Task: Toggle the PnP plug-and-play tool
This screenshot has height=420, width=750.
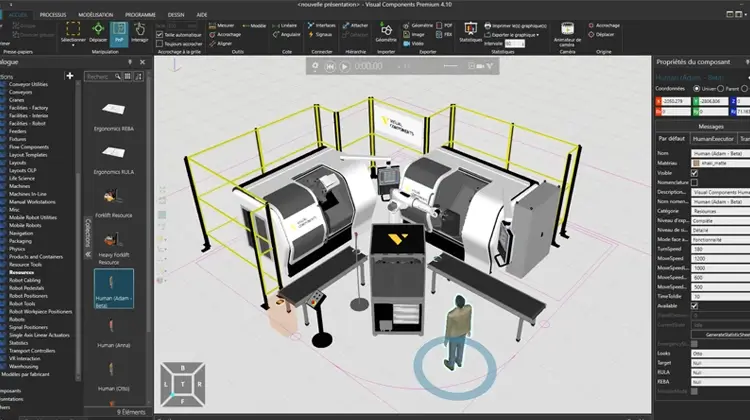Action: coord(119,32)
